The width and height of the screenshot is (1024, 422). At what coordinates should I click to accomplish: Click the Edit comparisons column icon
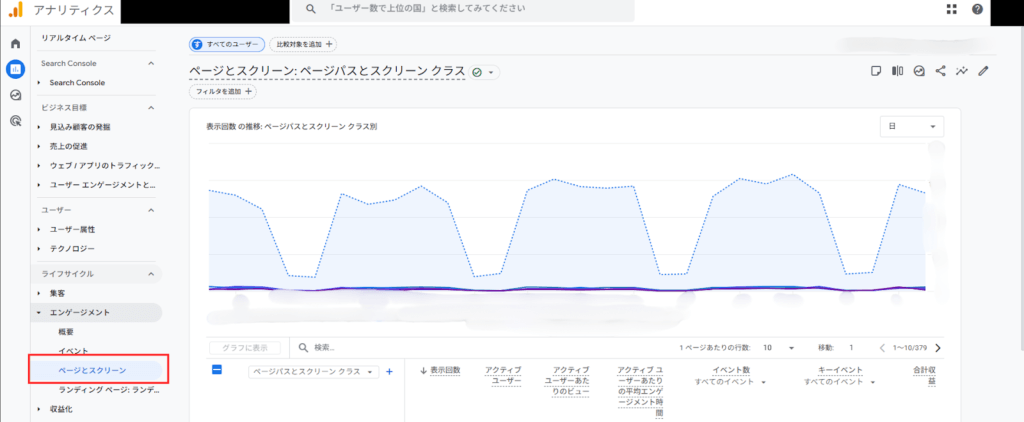pos(897,71)
